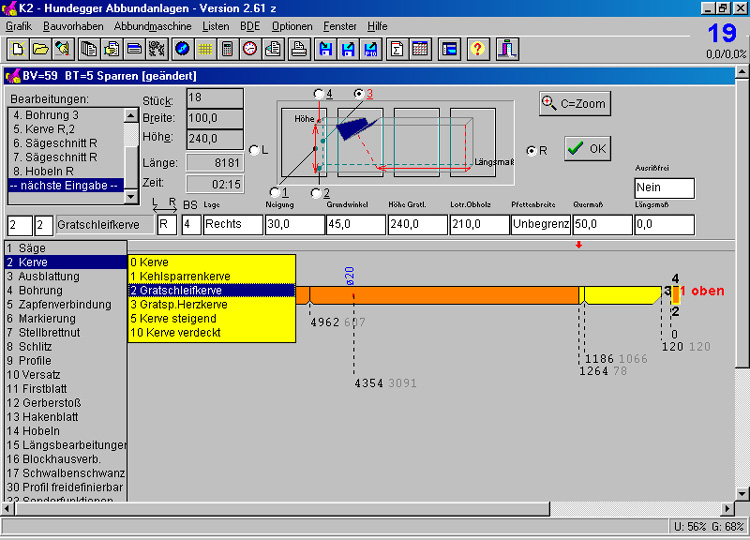Click the floppy disk import icon
Image resolution: width=750 pixels, height=540 pixels.
click(x=325, y=49)
